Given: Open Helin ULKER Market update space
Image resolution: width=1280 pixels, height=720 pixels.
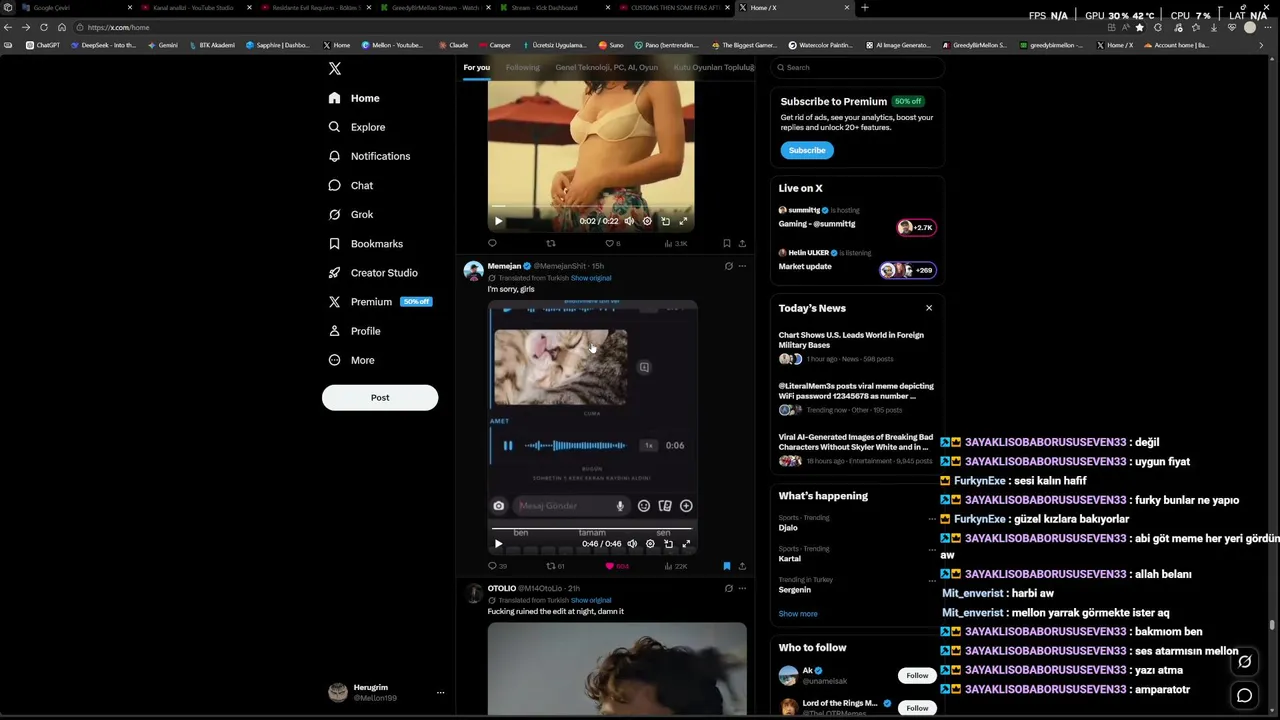Looking at the screenshot, I should (x=857, y=261).
